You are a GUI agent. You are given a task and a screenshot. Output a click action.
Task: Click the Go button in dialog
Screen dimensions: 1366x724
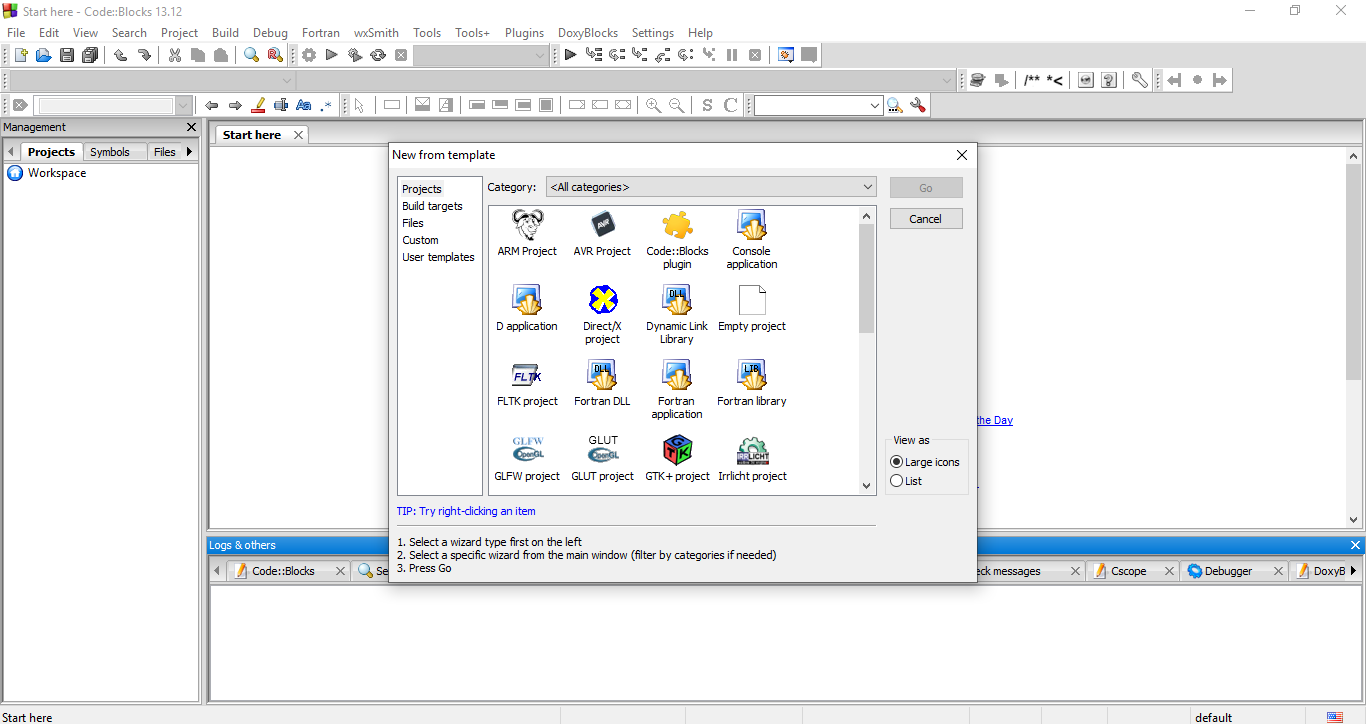pyautogui.click(x=926, y=188)
